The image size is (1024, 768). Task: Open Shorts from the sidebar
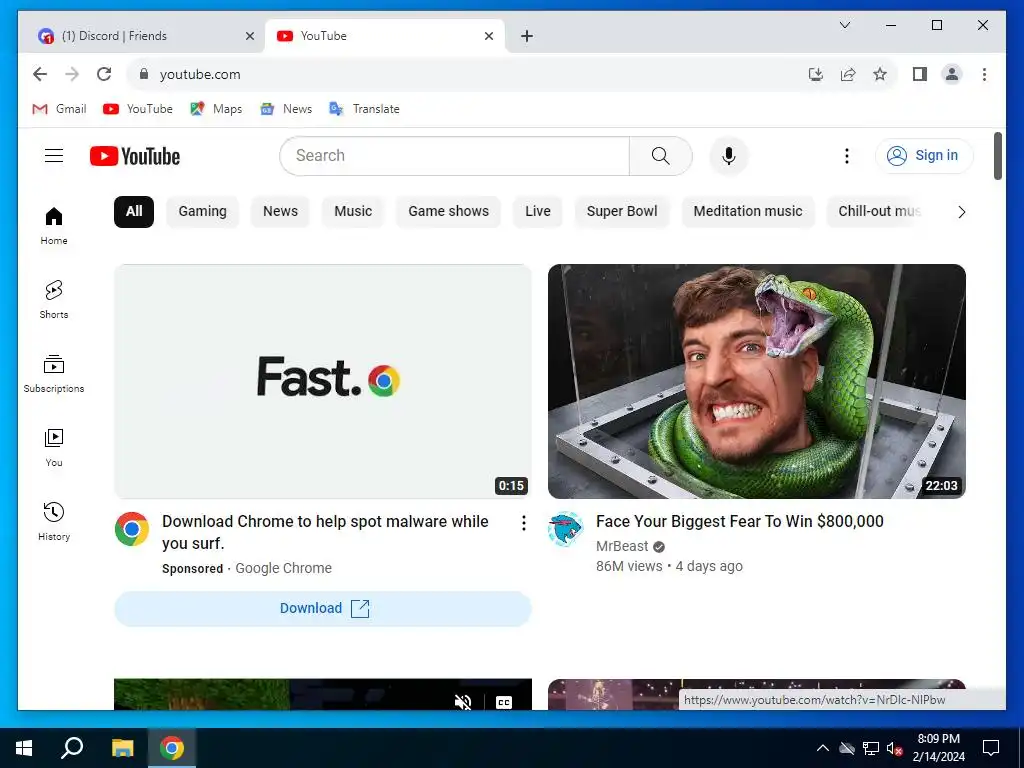coord(54,300)
